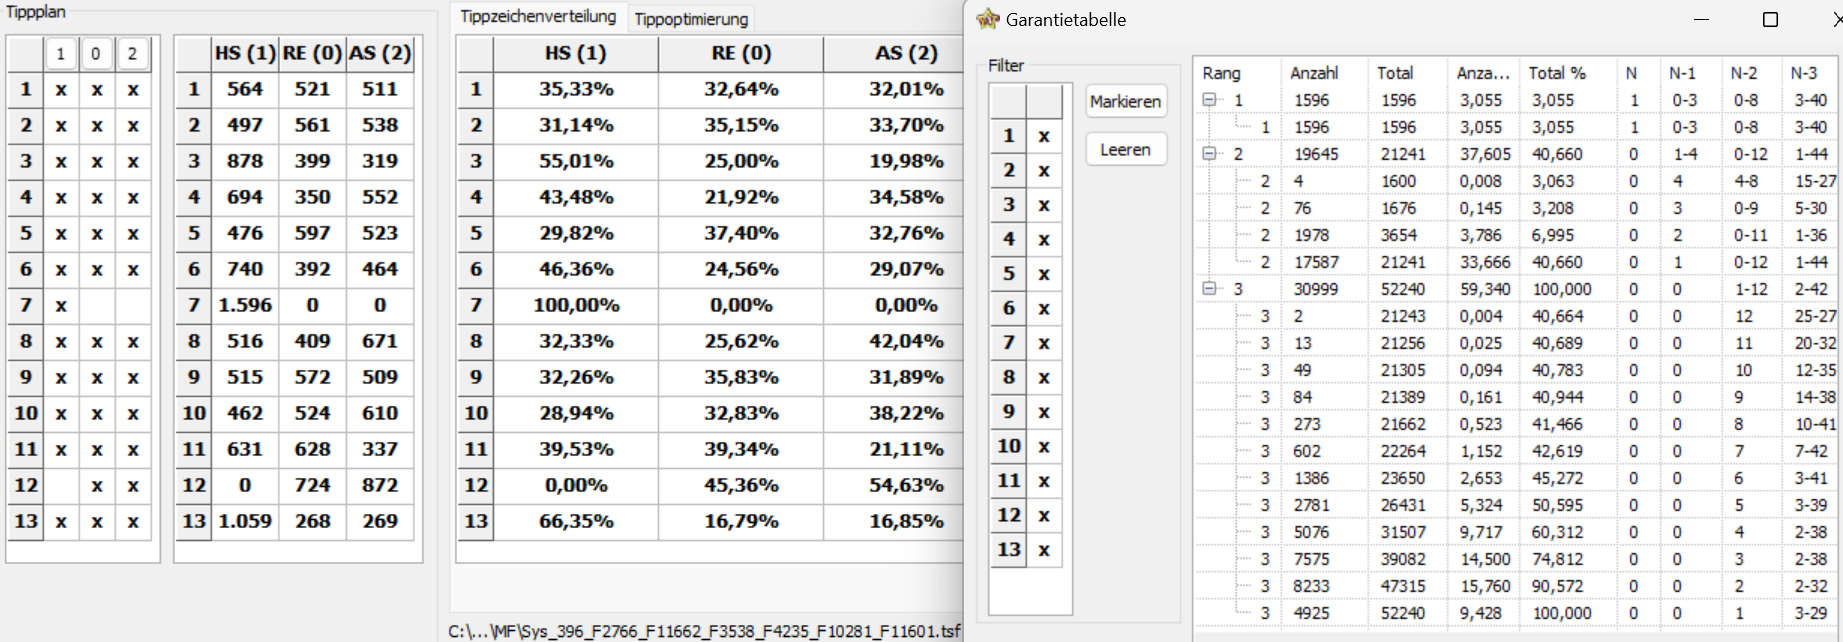Click the Total % column header
1843x642 pixels.
1557,73
